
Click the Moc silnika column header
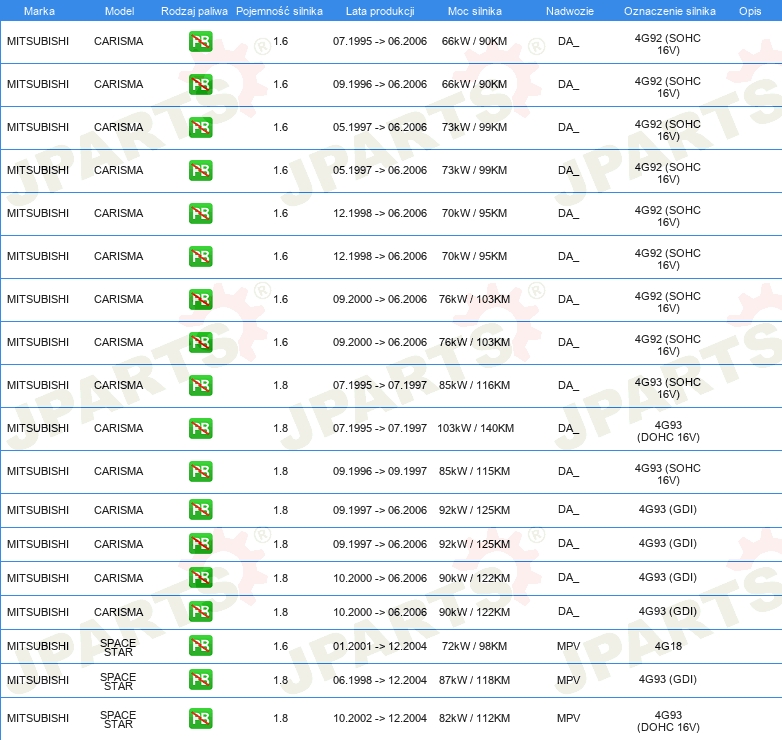[x=474, y=11]
